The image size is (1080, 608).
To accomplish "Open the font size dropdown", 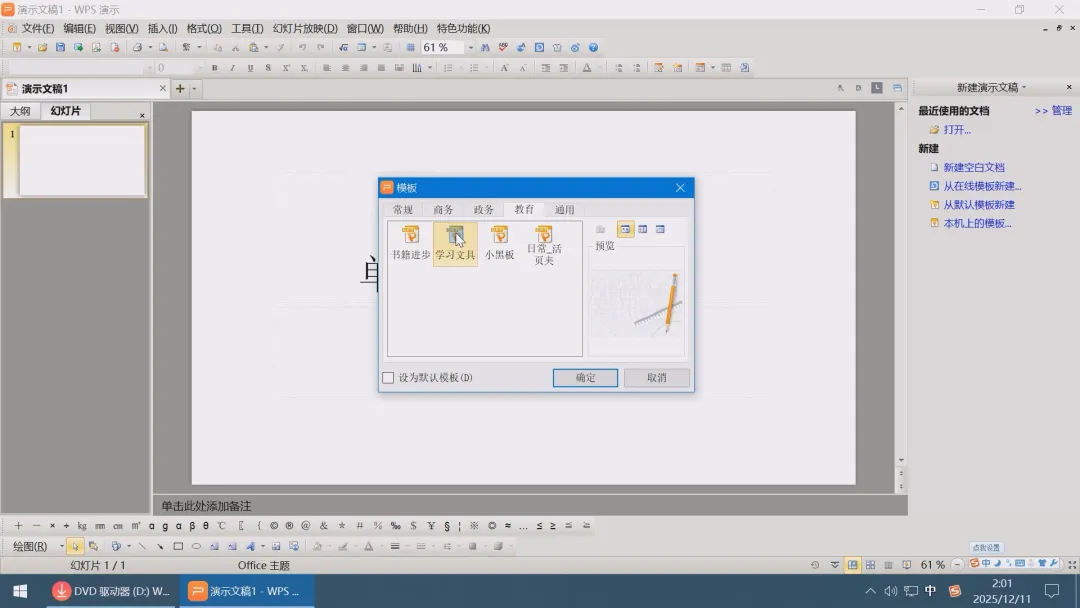I will tap(200, 67).
